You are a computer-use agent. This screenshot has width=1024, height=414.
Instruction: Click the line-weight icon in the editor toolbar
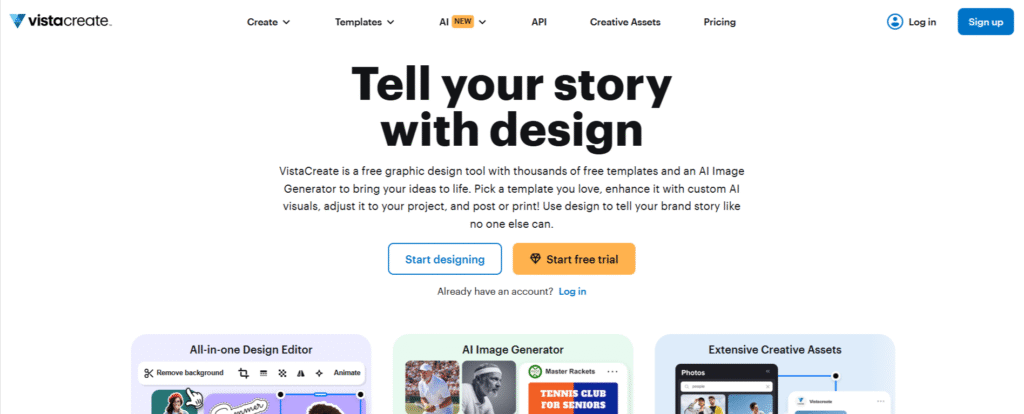tap(264, 373)
